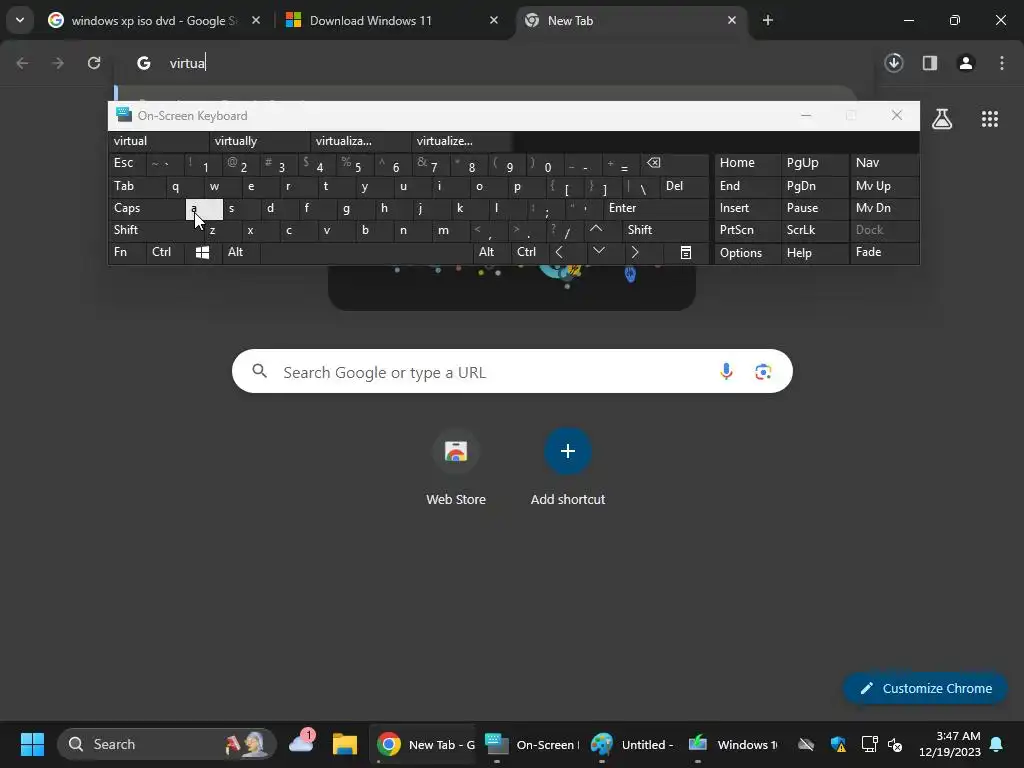Switch to the Untitled Paint taskbar window
Viewport: 1024px width, 768px height.
point(632,744)
